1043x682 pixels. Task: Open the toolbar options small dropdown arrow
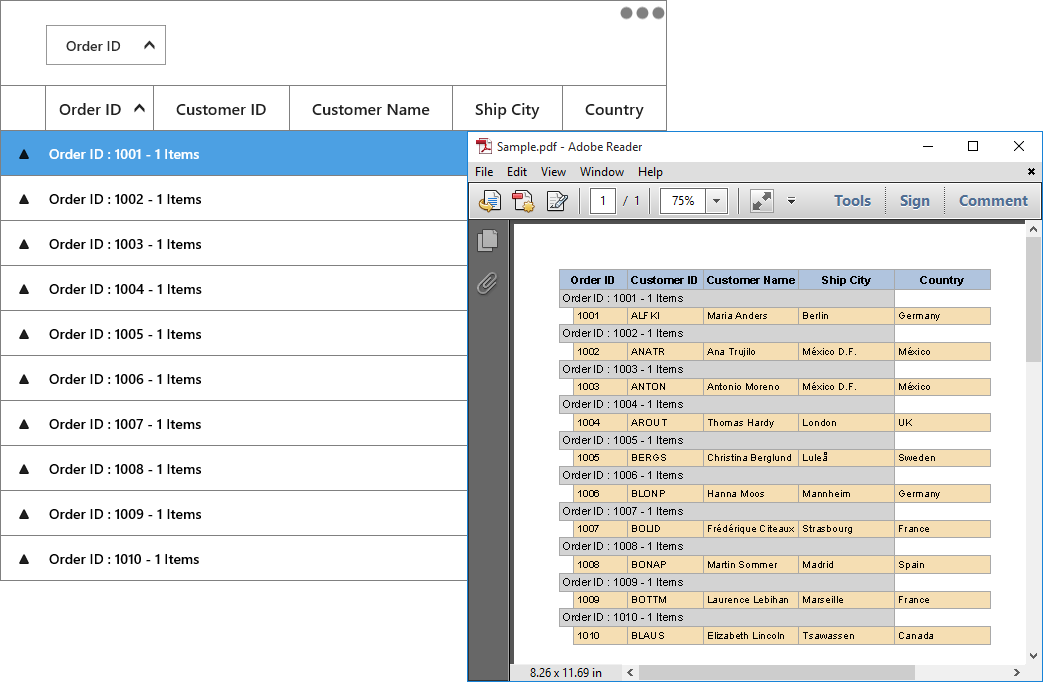792,201
